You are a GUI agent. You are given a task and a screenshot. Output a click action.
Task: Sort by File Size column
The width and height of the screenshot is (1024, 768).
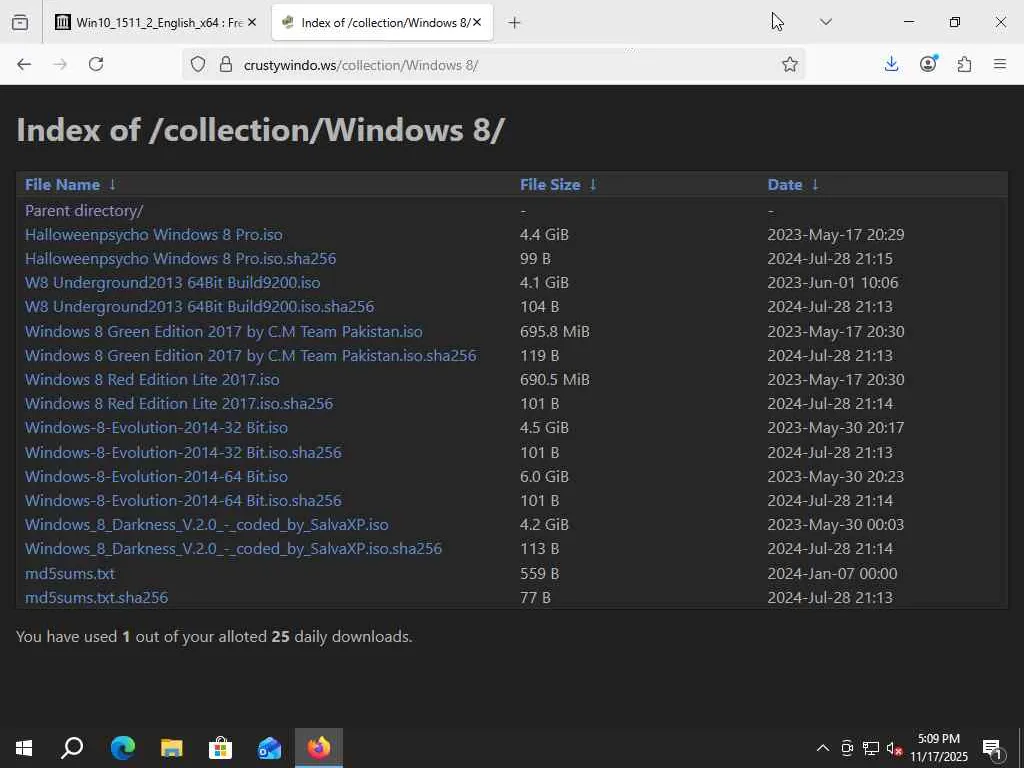[x=550, y=185]
